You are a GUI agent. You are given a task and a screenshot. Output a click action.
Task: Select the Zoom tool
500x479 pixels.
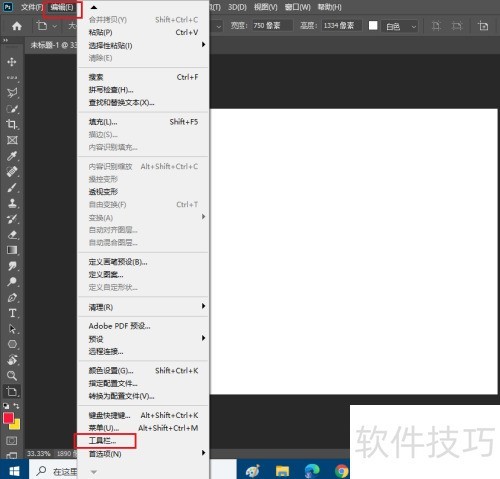(x=12, y=376)
